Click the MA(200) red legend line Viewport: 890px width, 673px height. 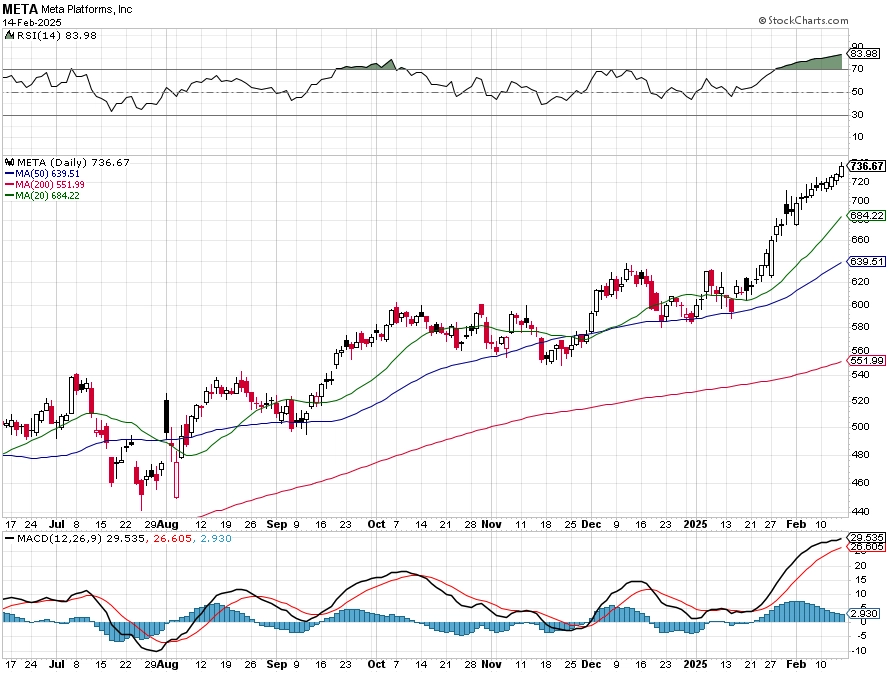pos(9,184)
